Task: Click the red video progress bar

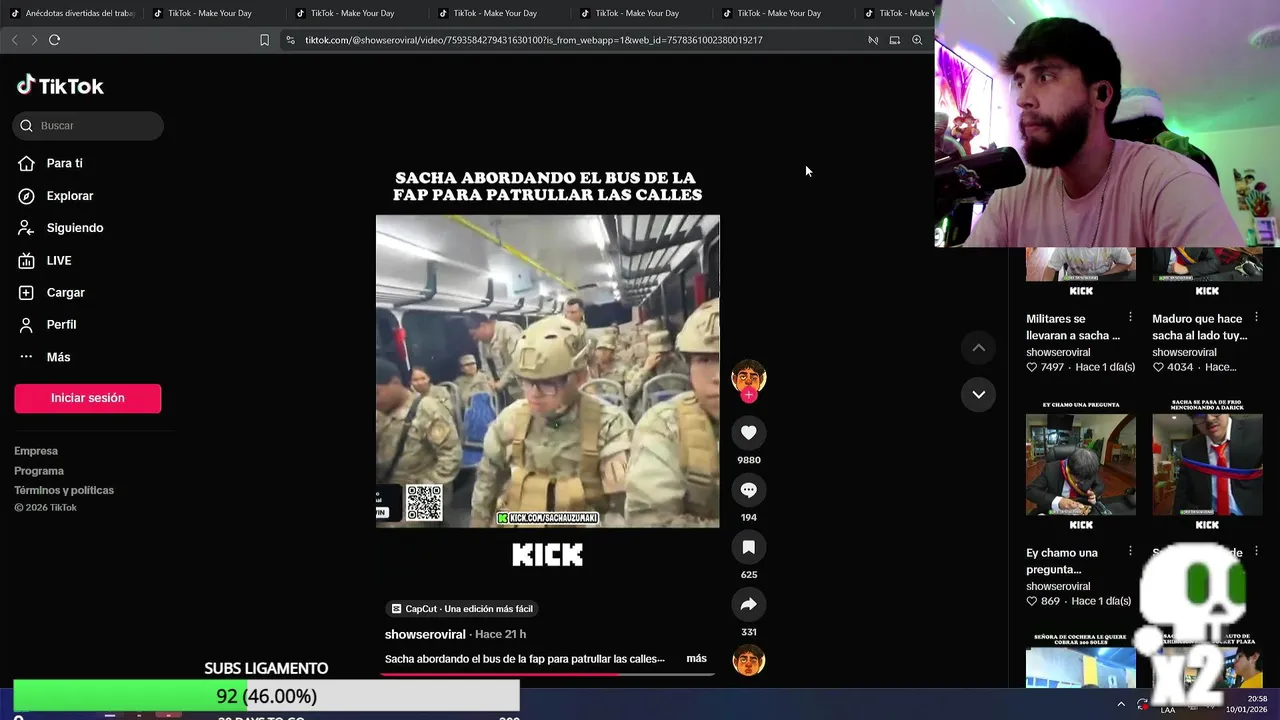Action: (x=548, y=674)
